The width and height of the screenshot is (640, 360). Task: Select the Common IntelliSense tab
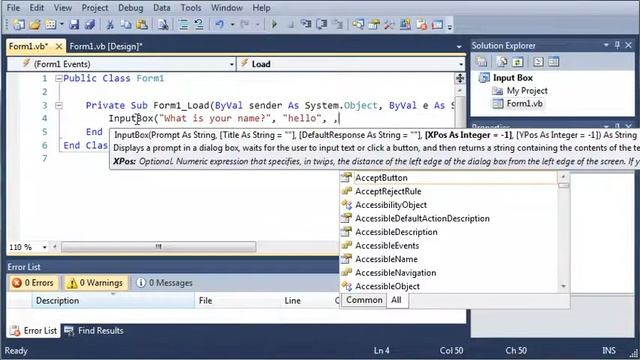pyautogui.click(x=364, y=300)
